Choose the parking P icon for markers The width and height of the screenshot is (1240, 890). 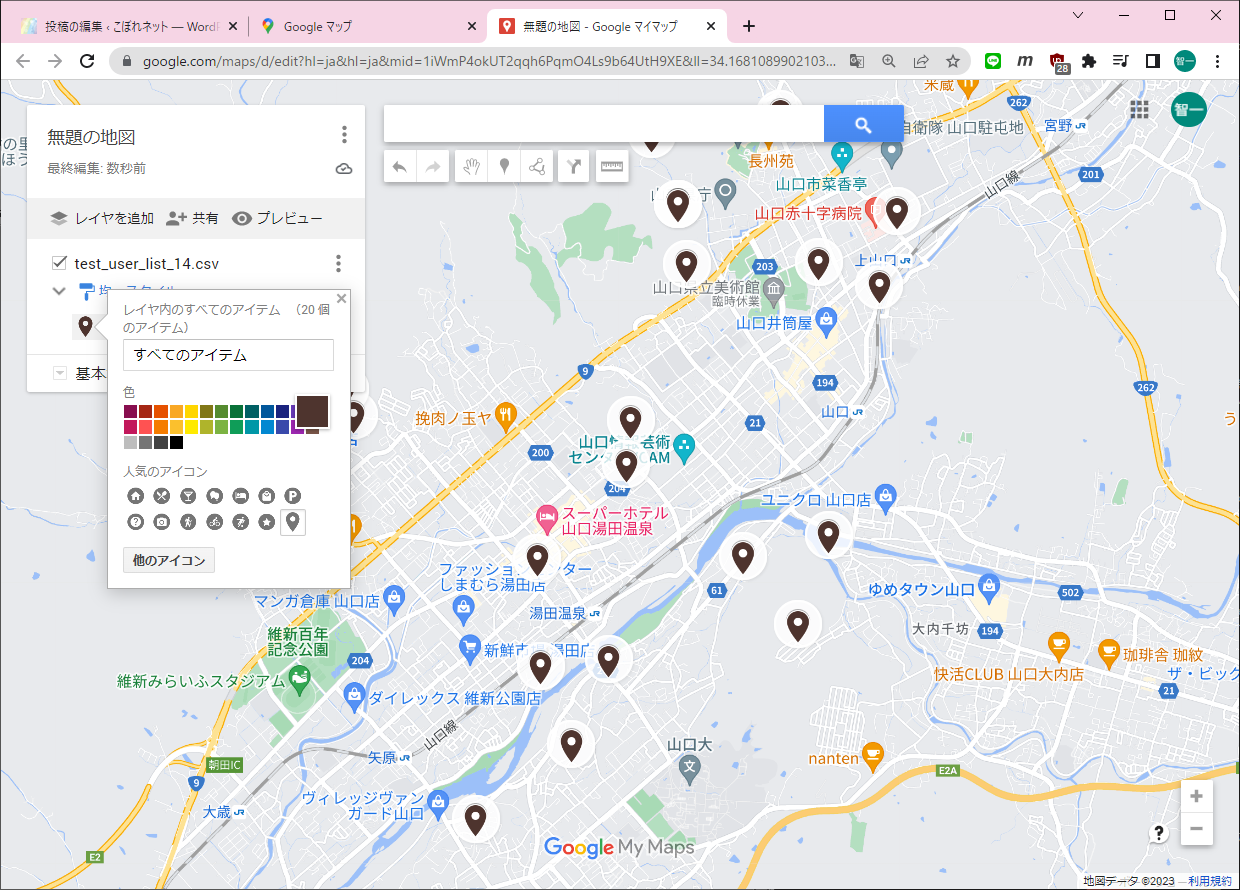tap(292, 495)
